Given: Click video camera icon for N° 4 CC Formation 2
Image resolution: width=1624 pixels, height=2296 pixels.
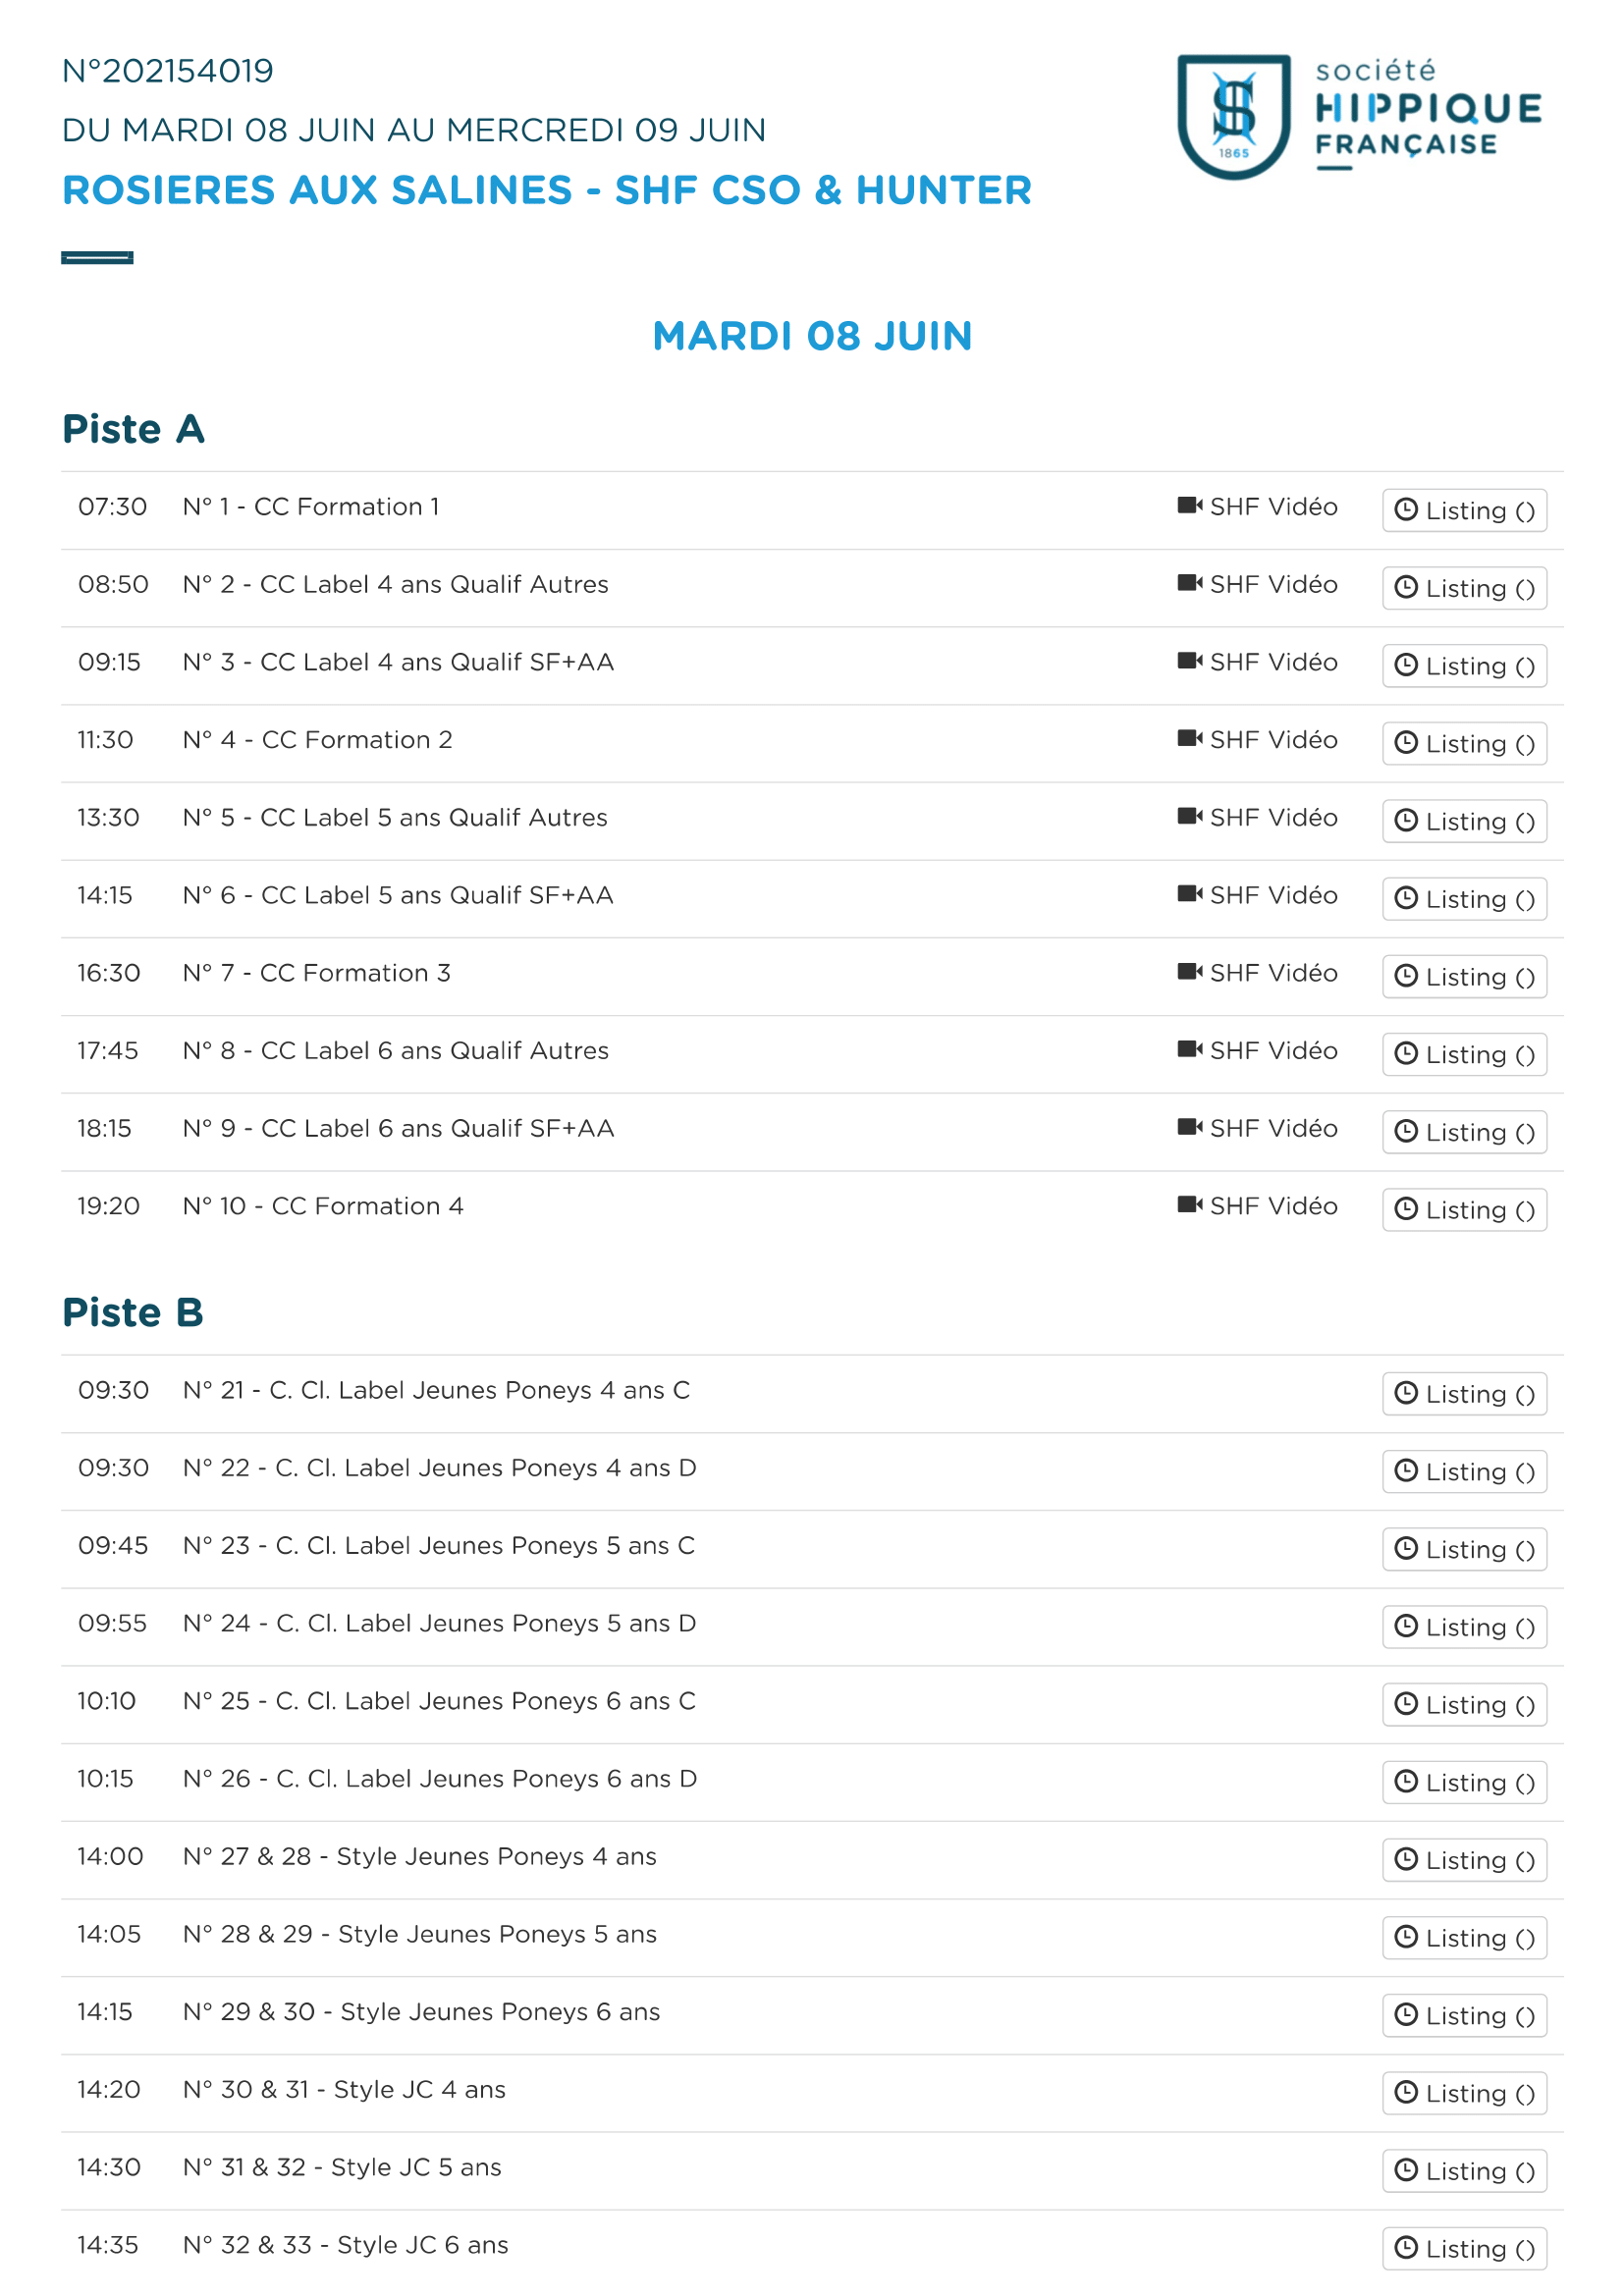Looking at the screenshot, I should point(1189,739).
